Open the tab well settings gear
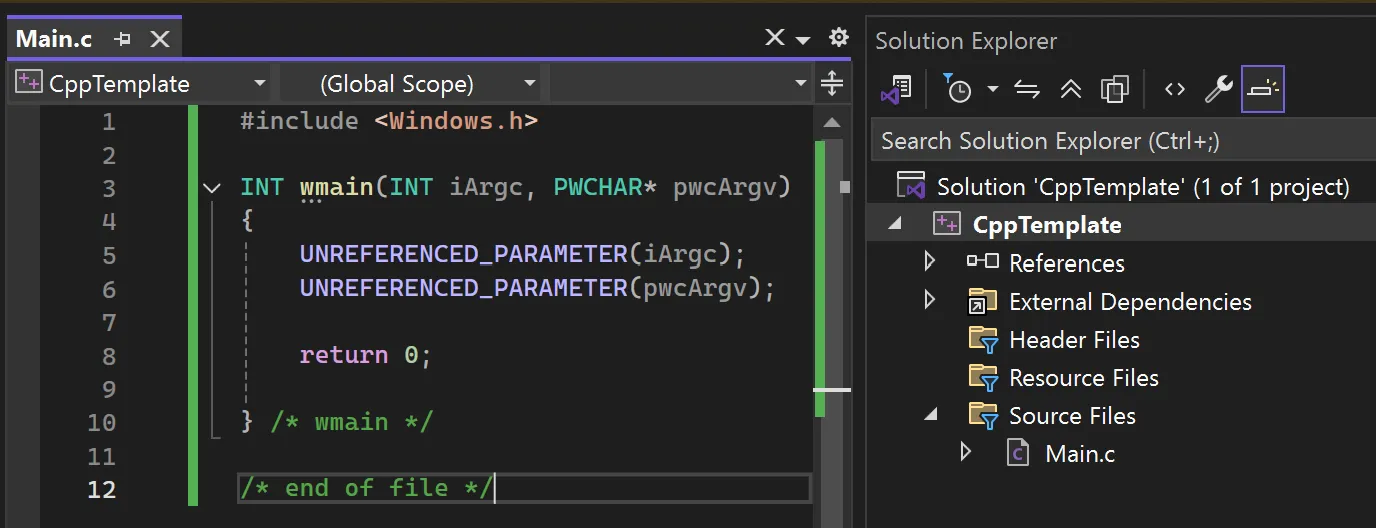This screenshot has height=528, width=1376. pyautogui.click(x=838, y=38)
